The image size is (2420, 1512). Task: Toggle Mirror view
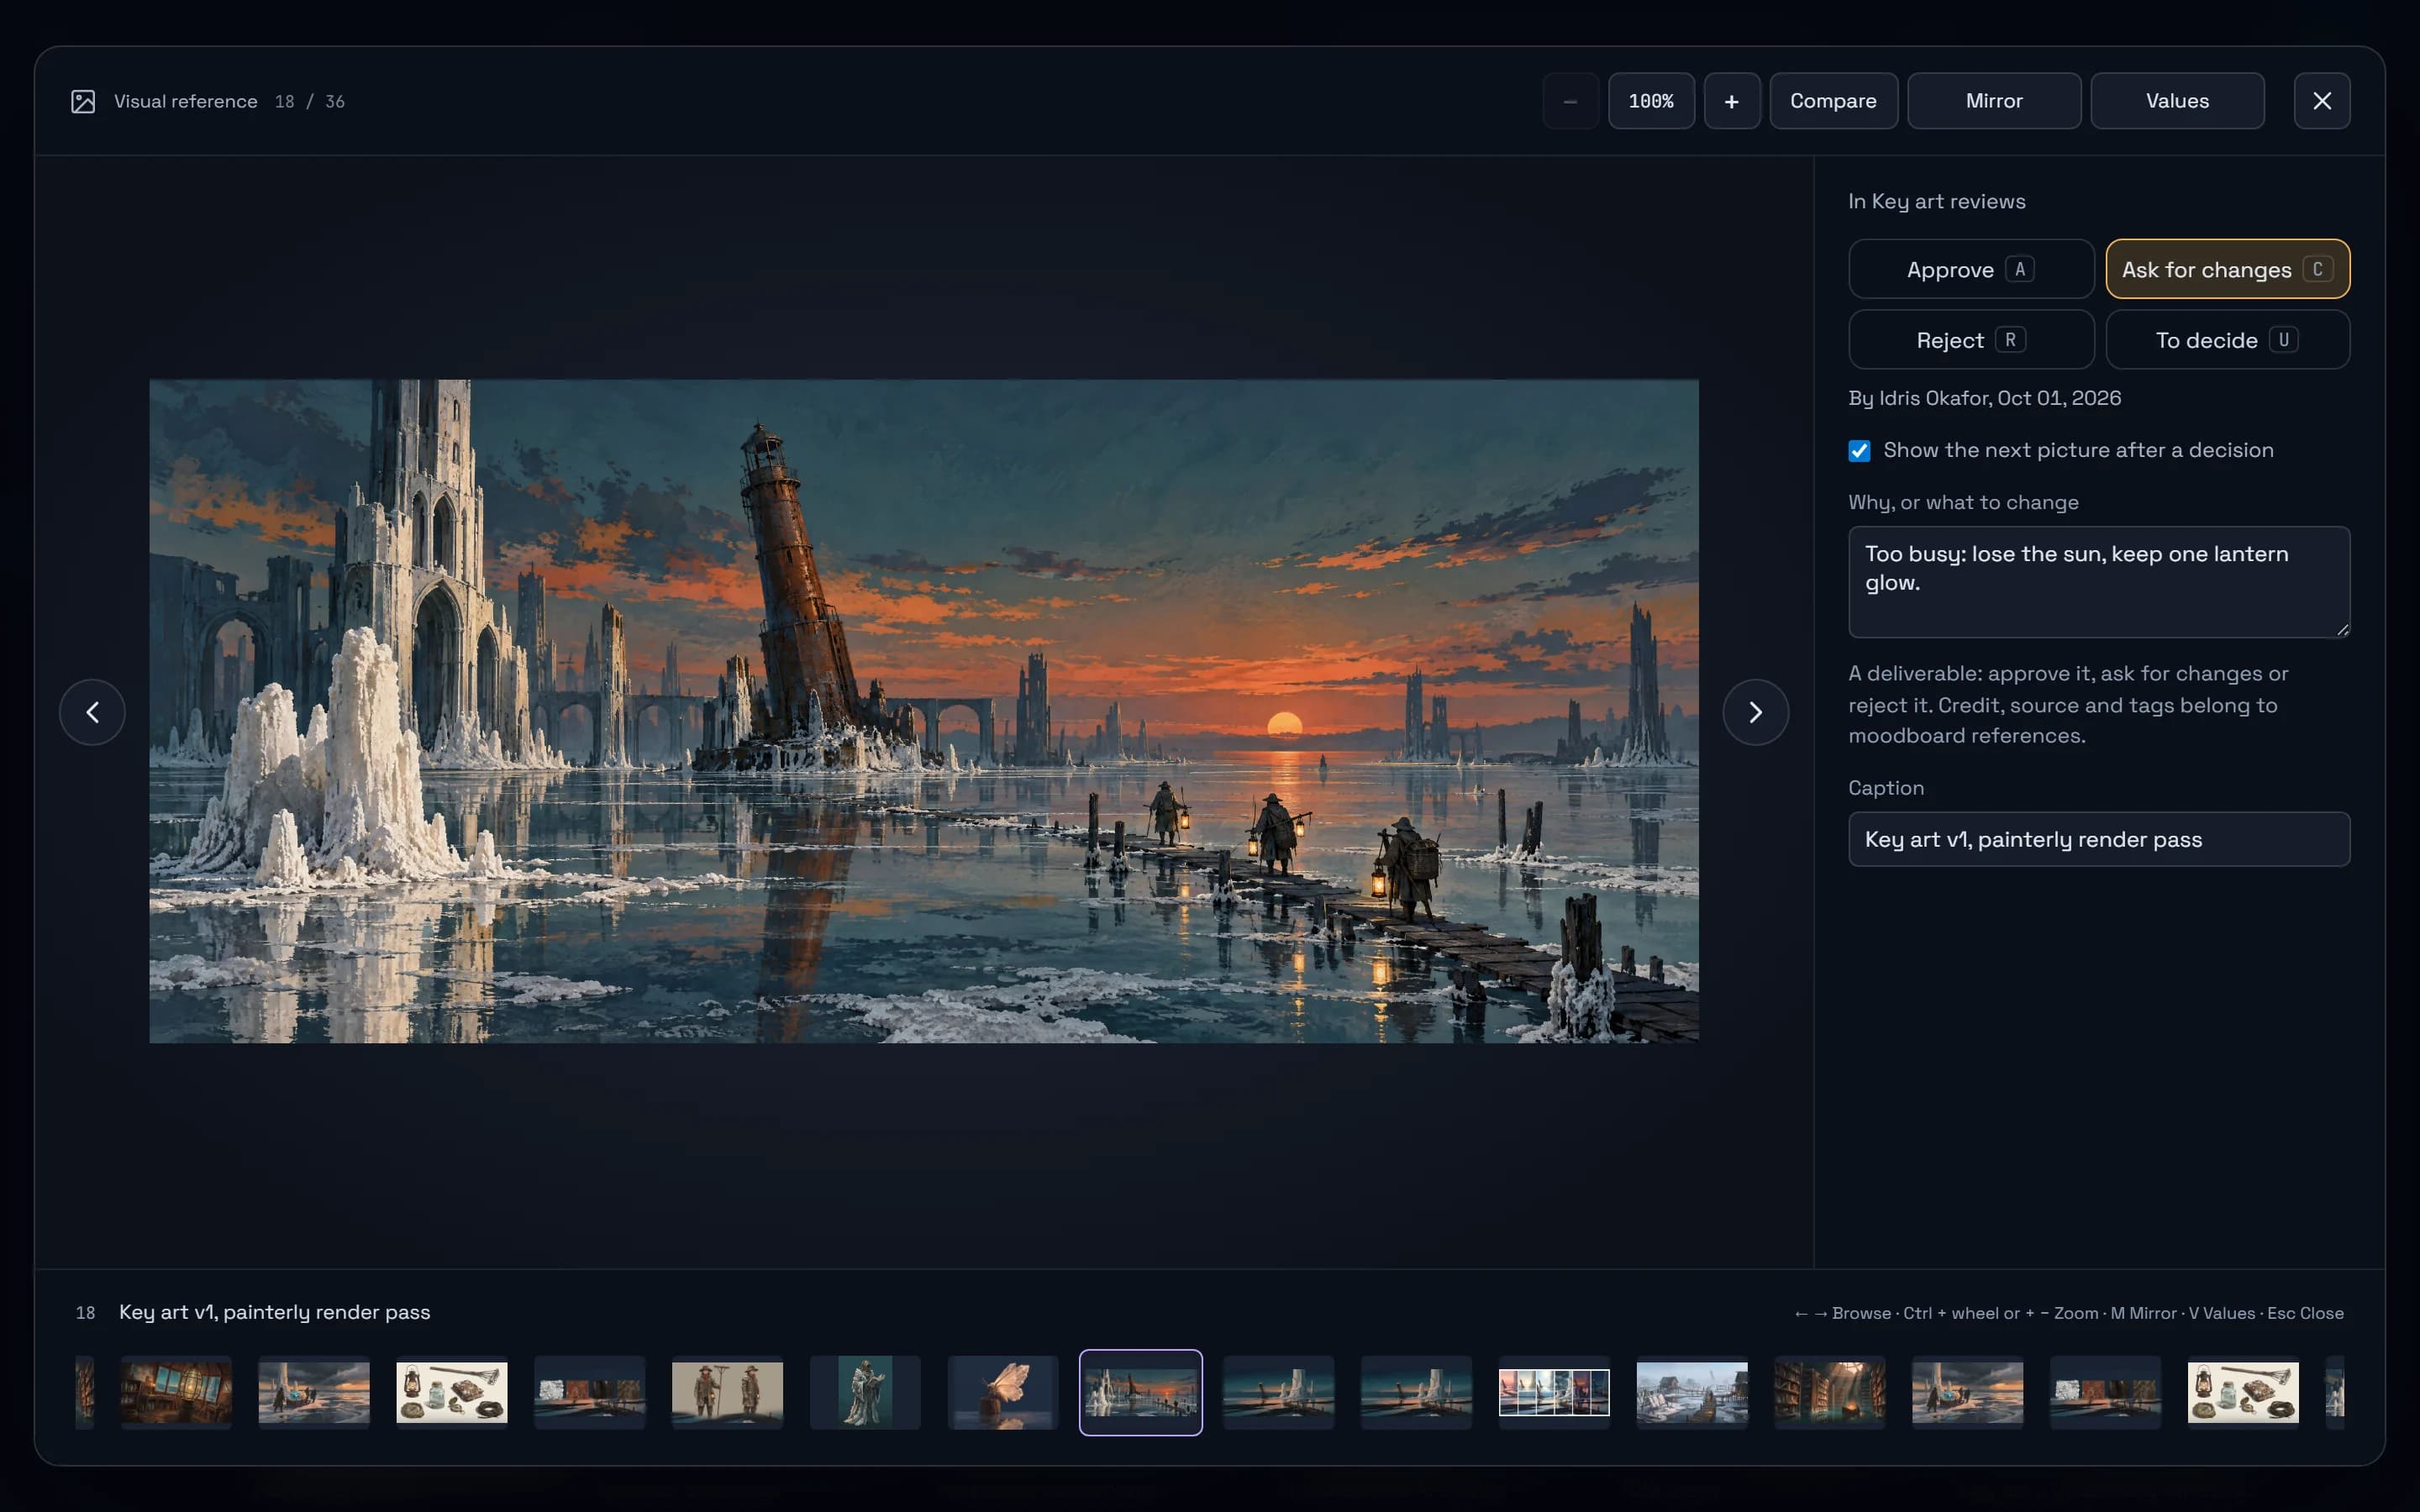tap(1994, 101)
